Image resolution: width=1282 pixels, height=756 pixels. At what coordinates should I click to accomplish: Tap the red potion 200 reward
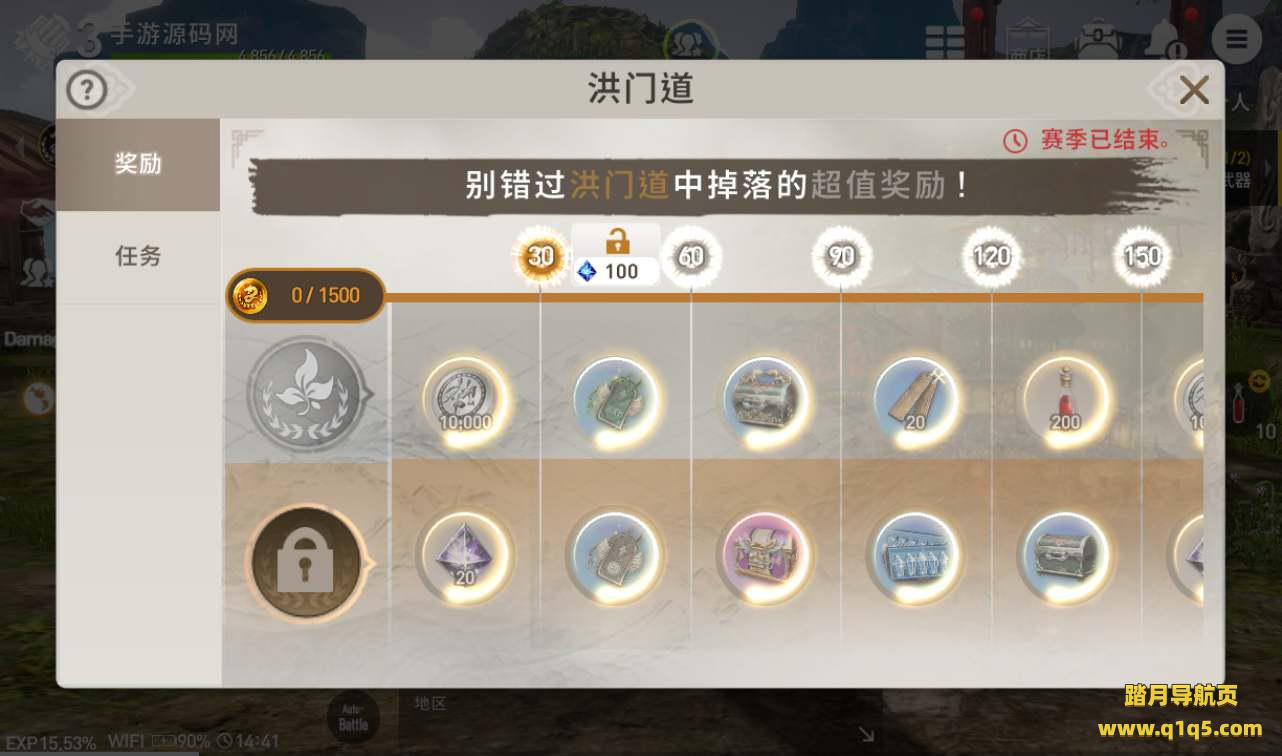1066,402
